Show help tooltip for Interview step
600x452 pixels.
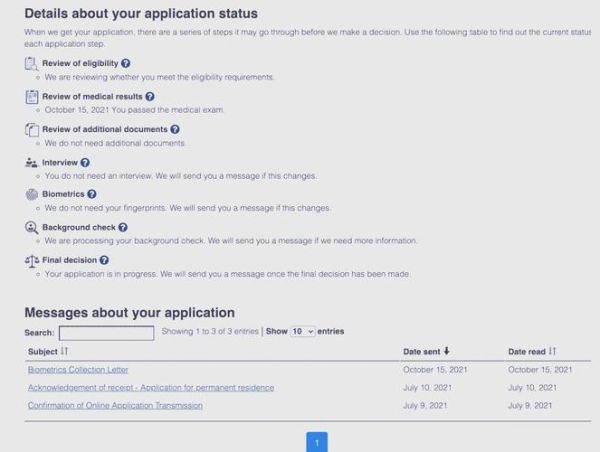(x=85, y=162)
